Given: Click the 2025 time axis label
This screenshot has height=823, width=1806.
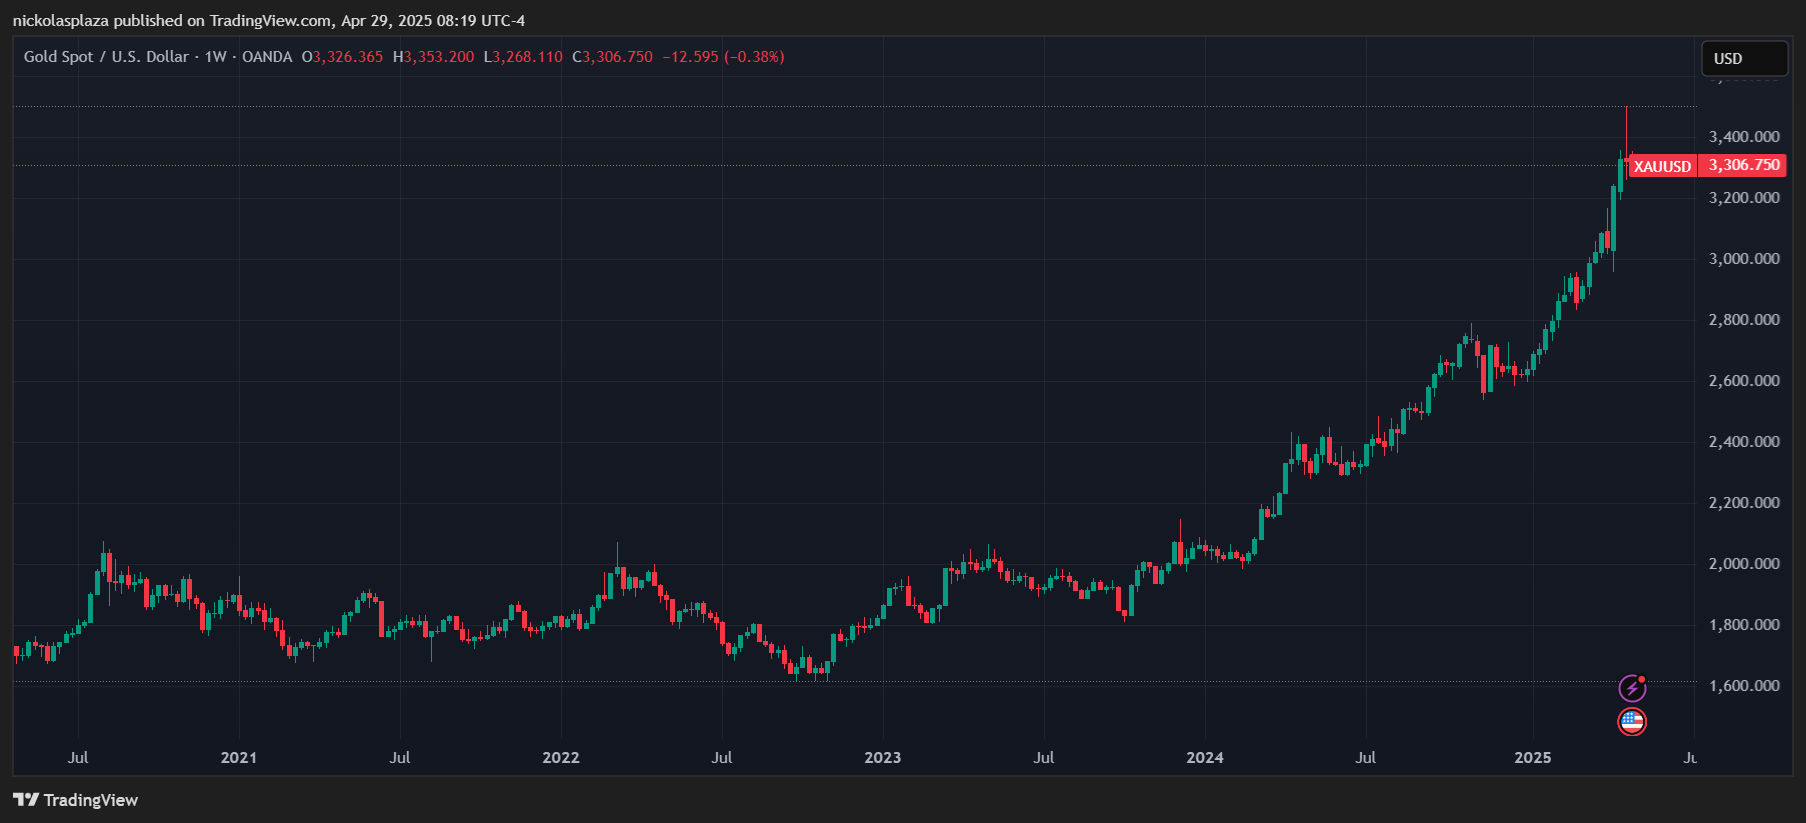Looking at the screenshot, I should click(1533, 758).
